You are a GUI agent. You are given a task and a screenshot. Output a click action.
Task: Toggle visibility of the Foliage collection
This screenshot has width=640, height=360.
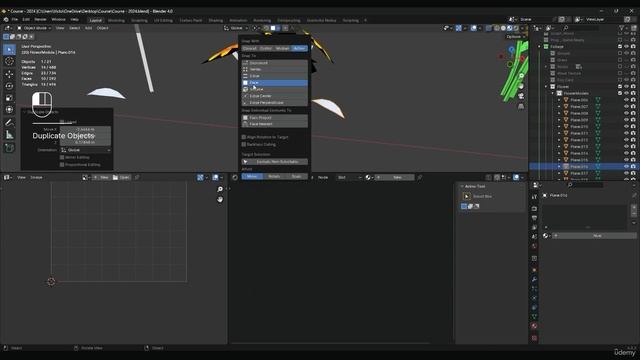pos(626,47)
